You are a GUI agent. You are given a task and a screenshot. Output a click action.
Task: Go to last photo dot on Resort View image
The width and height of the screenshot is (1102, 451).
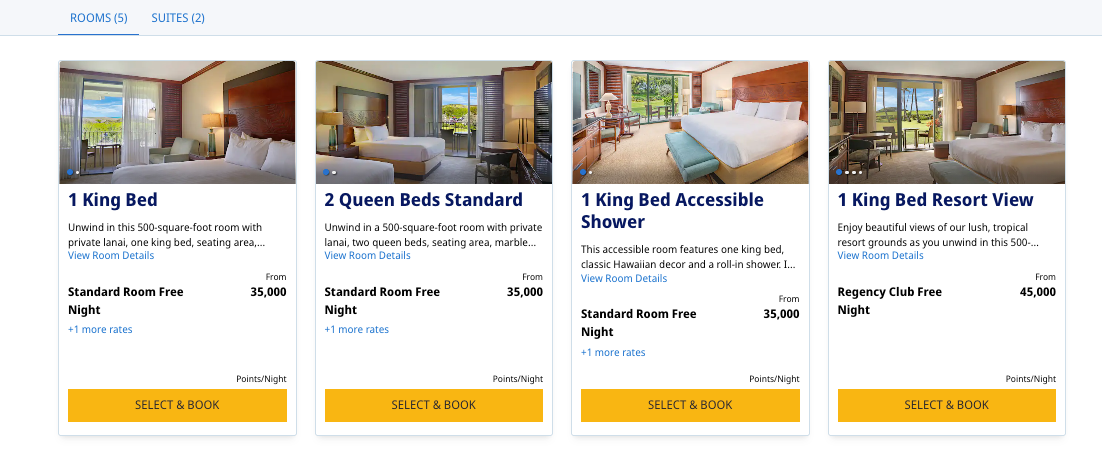(860, 172)
